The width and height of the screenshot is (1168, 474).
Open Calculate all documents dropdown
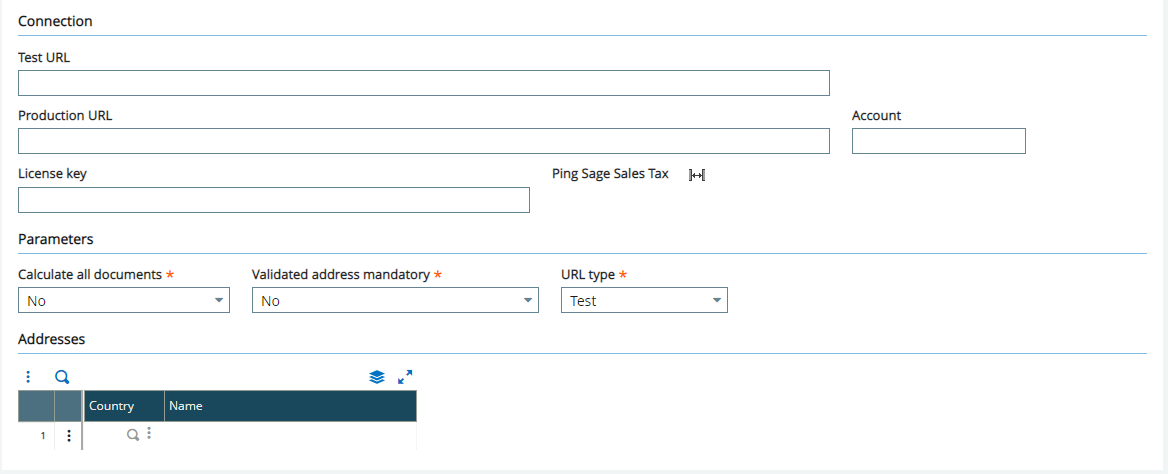124,300
